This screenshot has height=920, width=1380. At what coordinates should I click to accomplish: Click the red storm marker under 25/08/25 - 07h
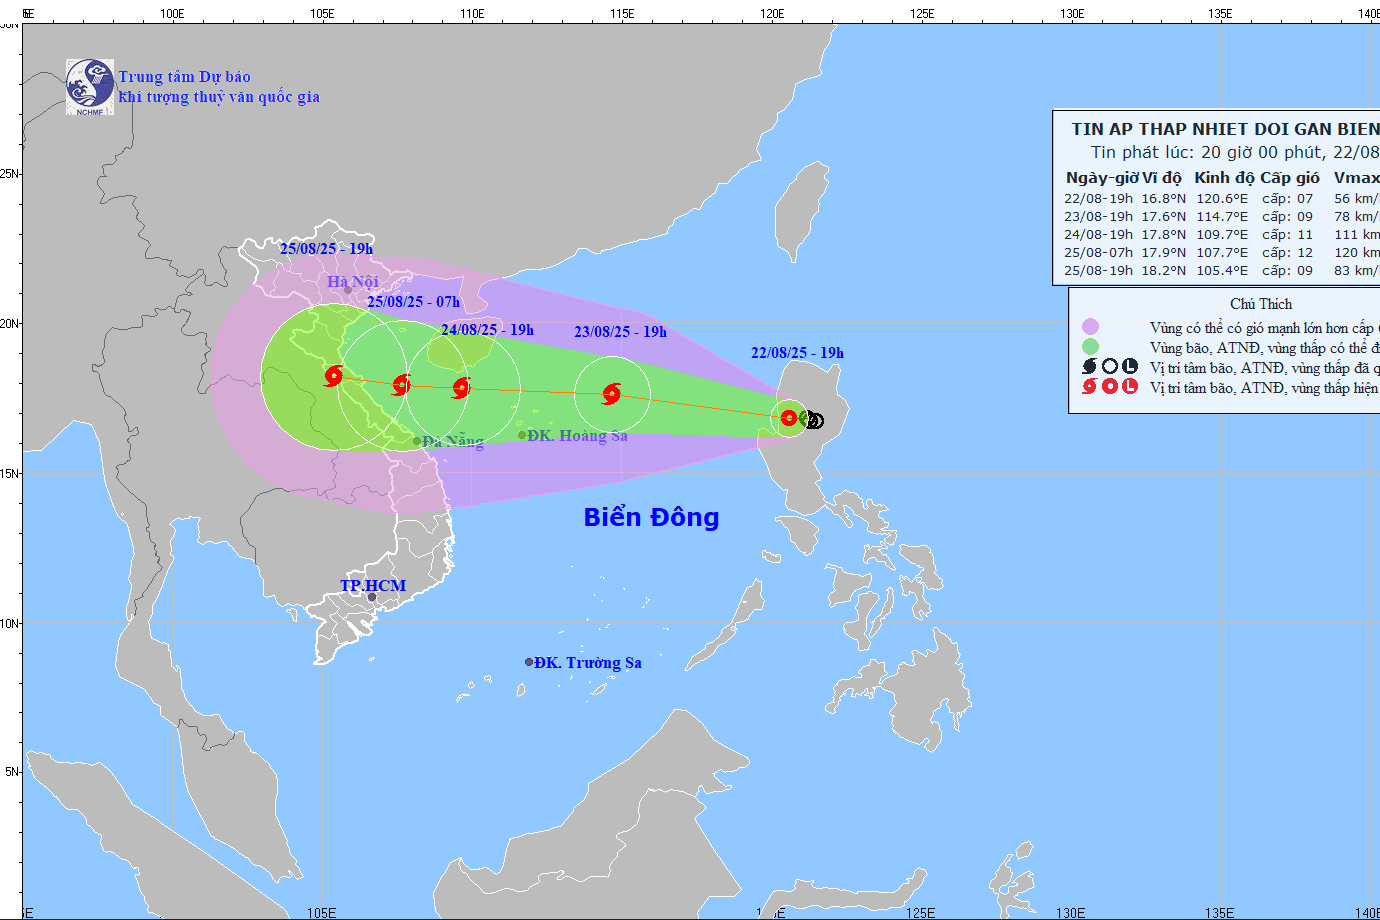point(401,384)
